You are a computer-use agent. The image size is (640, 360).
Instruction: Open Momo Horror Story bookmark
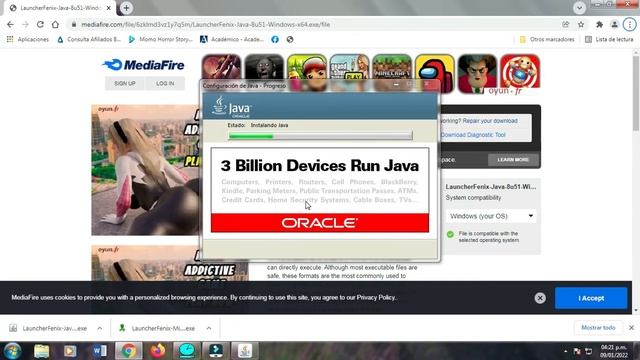coord(160,40)
